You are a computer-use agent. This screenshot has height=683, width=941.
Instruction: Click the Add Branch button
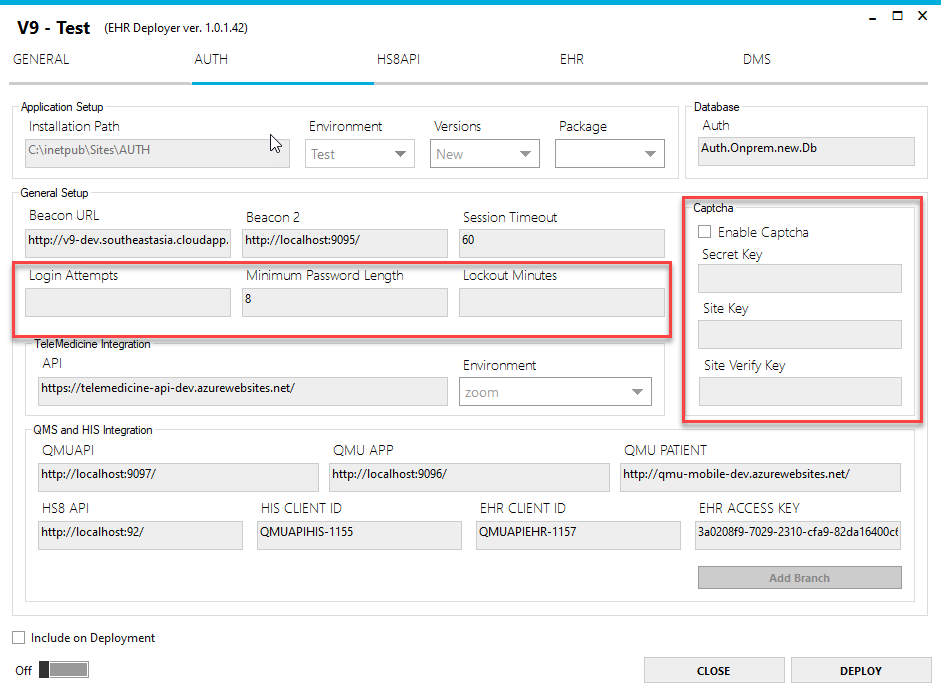799,578
